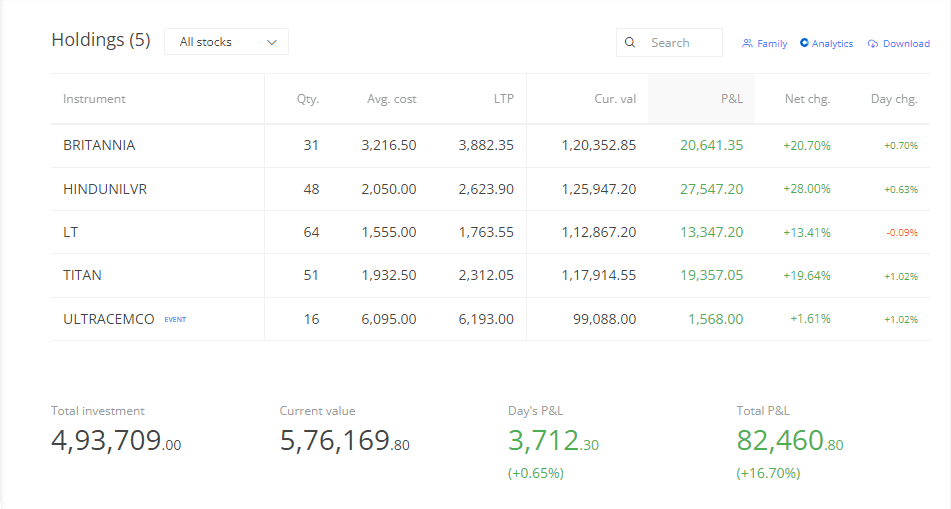951x509 pixels.
Task: Click ULTRACEMCO average cost 6,095.00
Action: (389, 319)
